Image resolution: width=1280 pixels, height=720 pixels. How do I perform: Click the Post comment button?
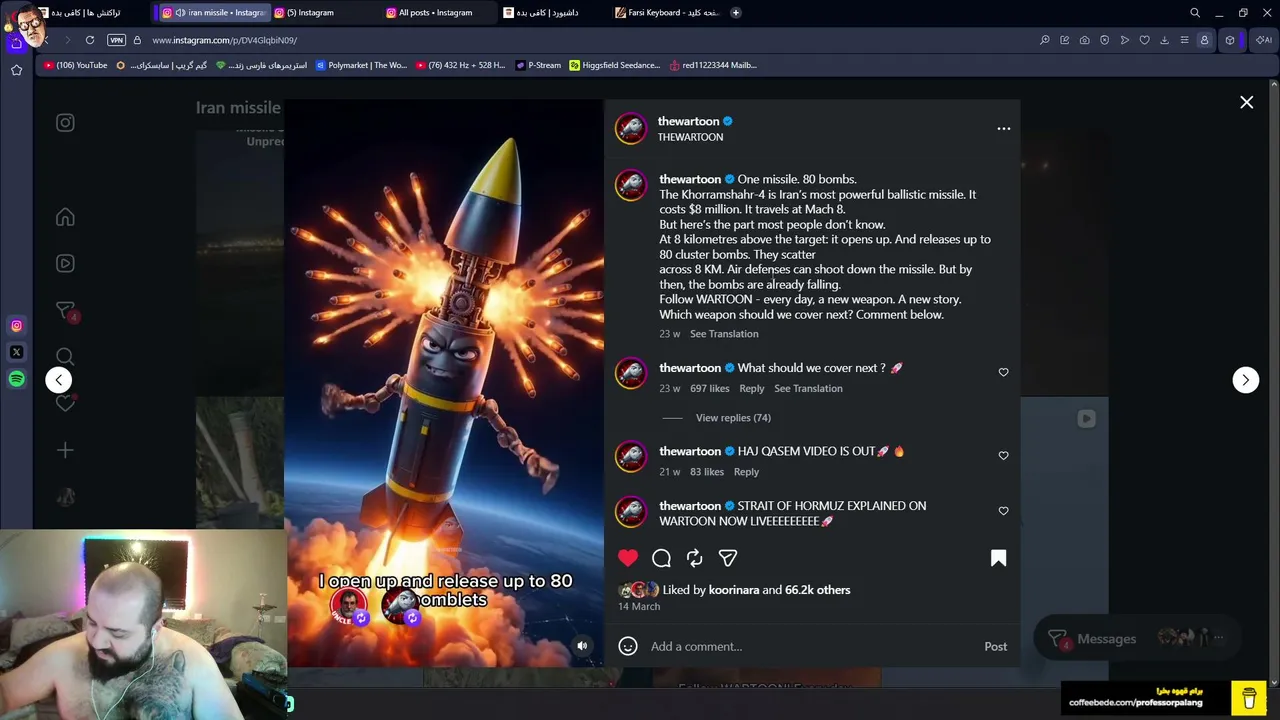pyautogui.click(x=995, y=646)
